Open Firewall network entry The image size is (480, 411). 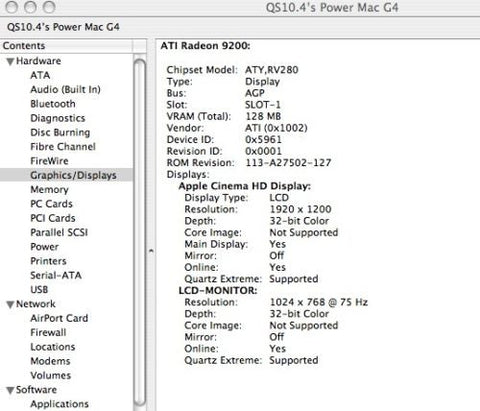(48, 333)
